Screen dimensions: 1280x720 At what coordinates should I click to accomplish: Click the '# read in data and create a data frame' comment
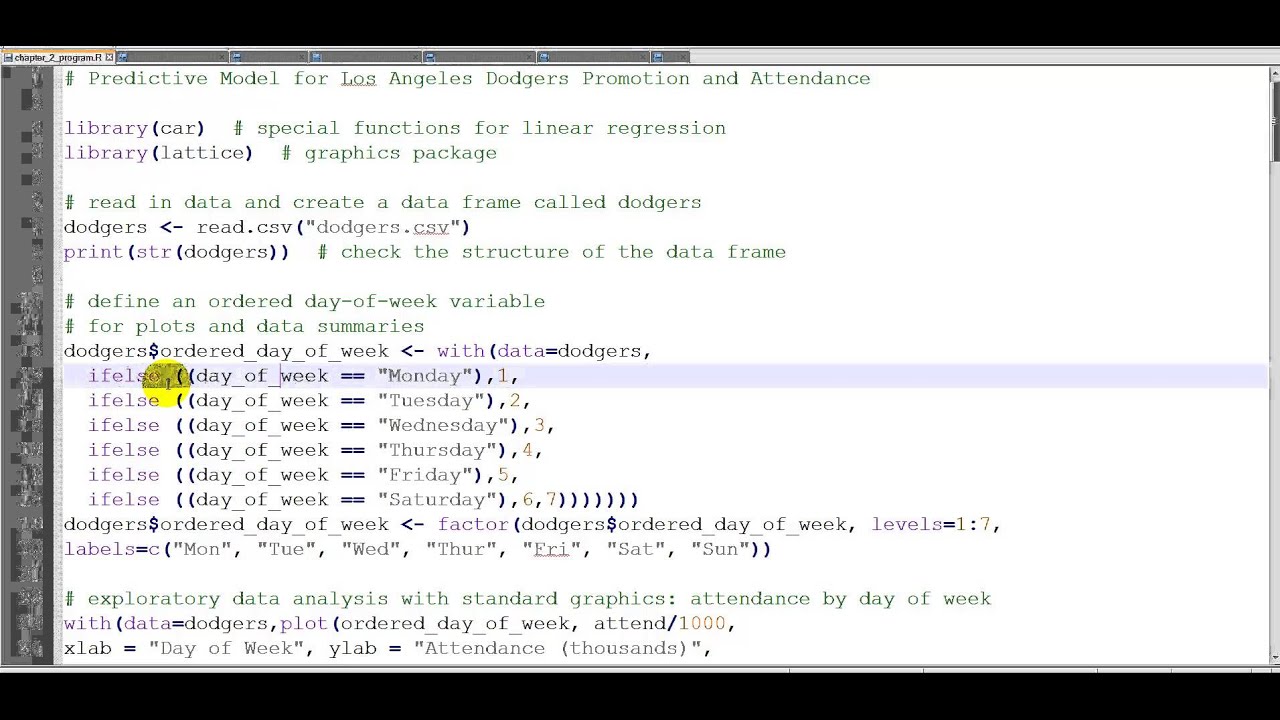(x=383, y=202)
